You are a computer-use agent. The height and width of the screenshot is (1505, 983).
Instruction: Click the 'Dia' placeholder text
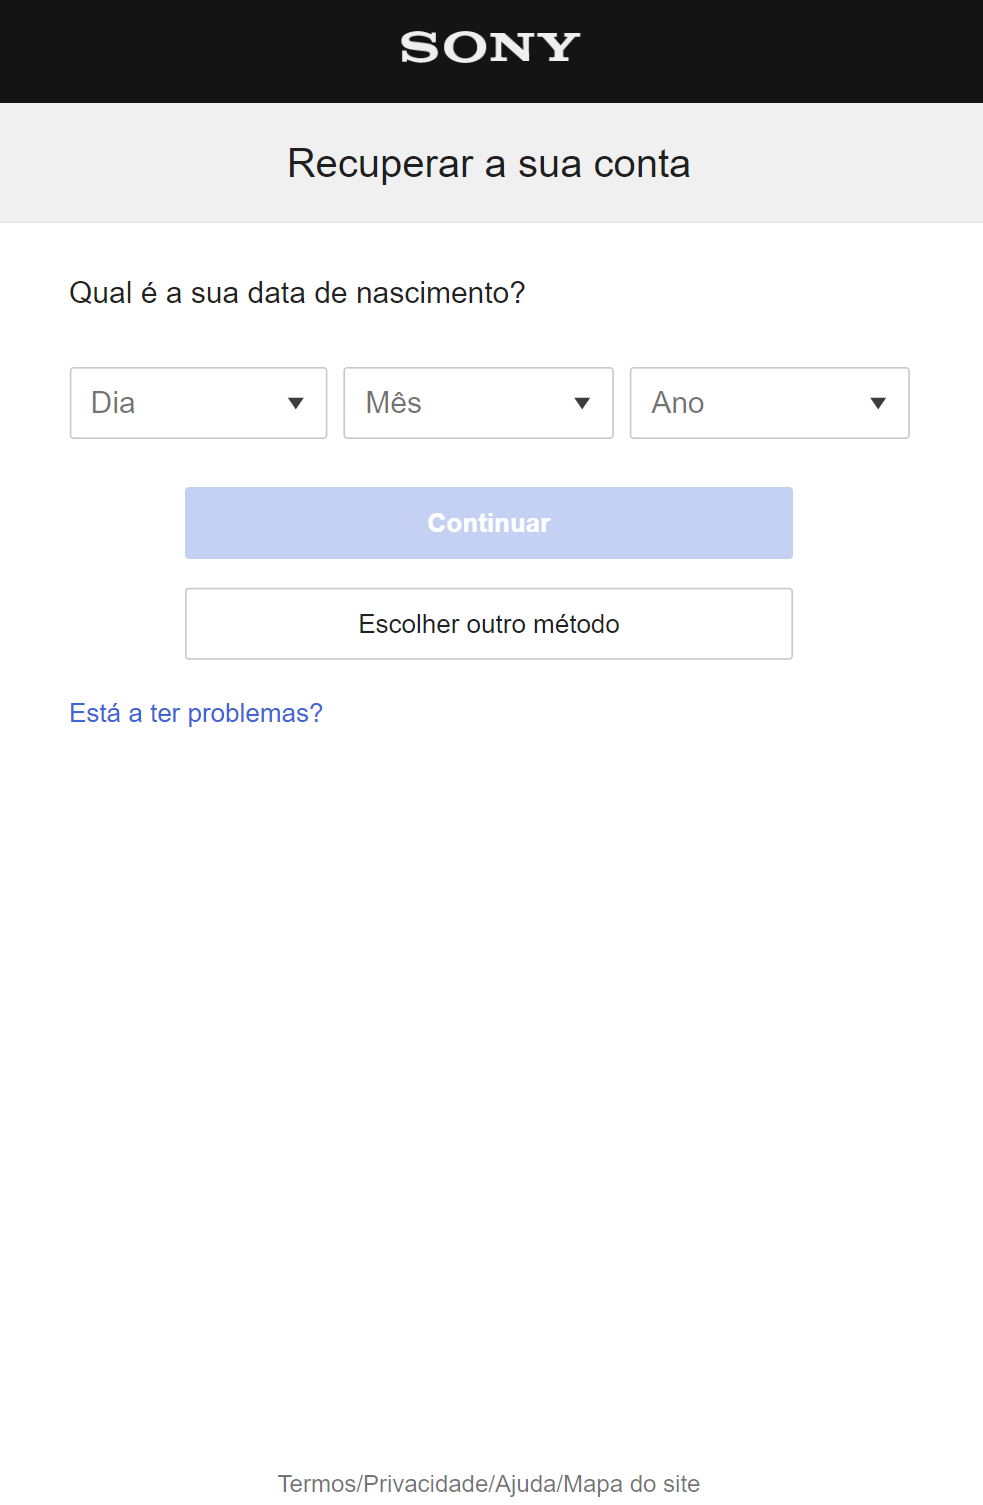tap(113, 403)
